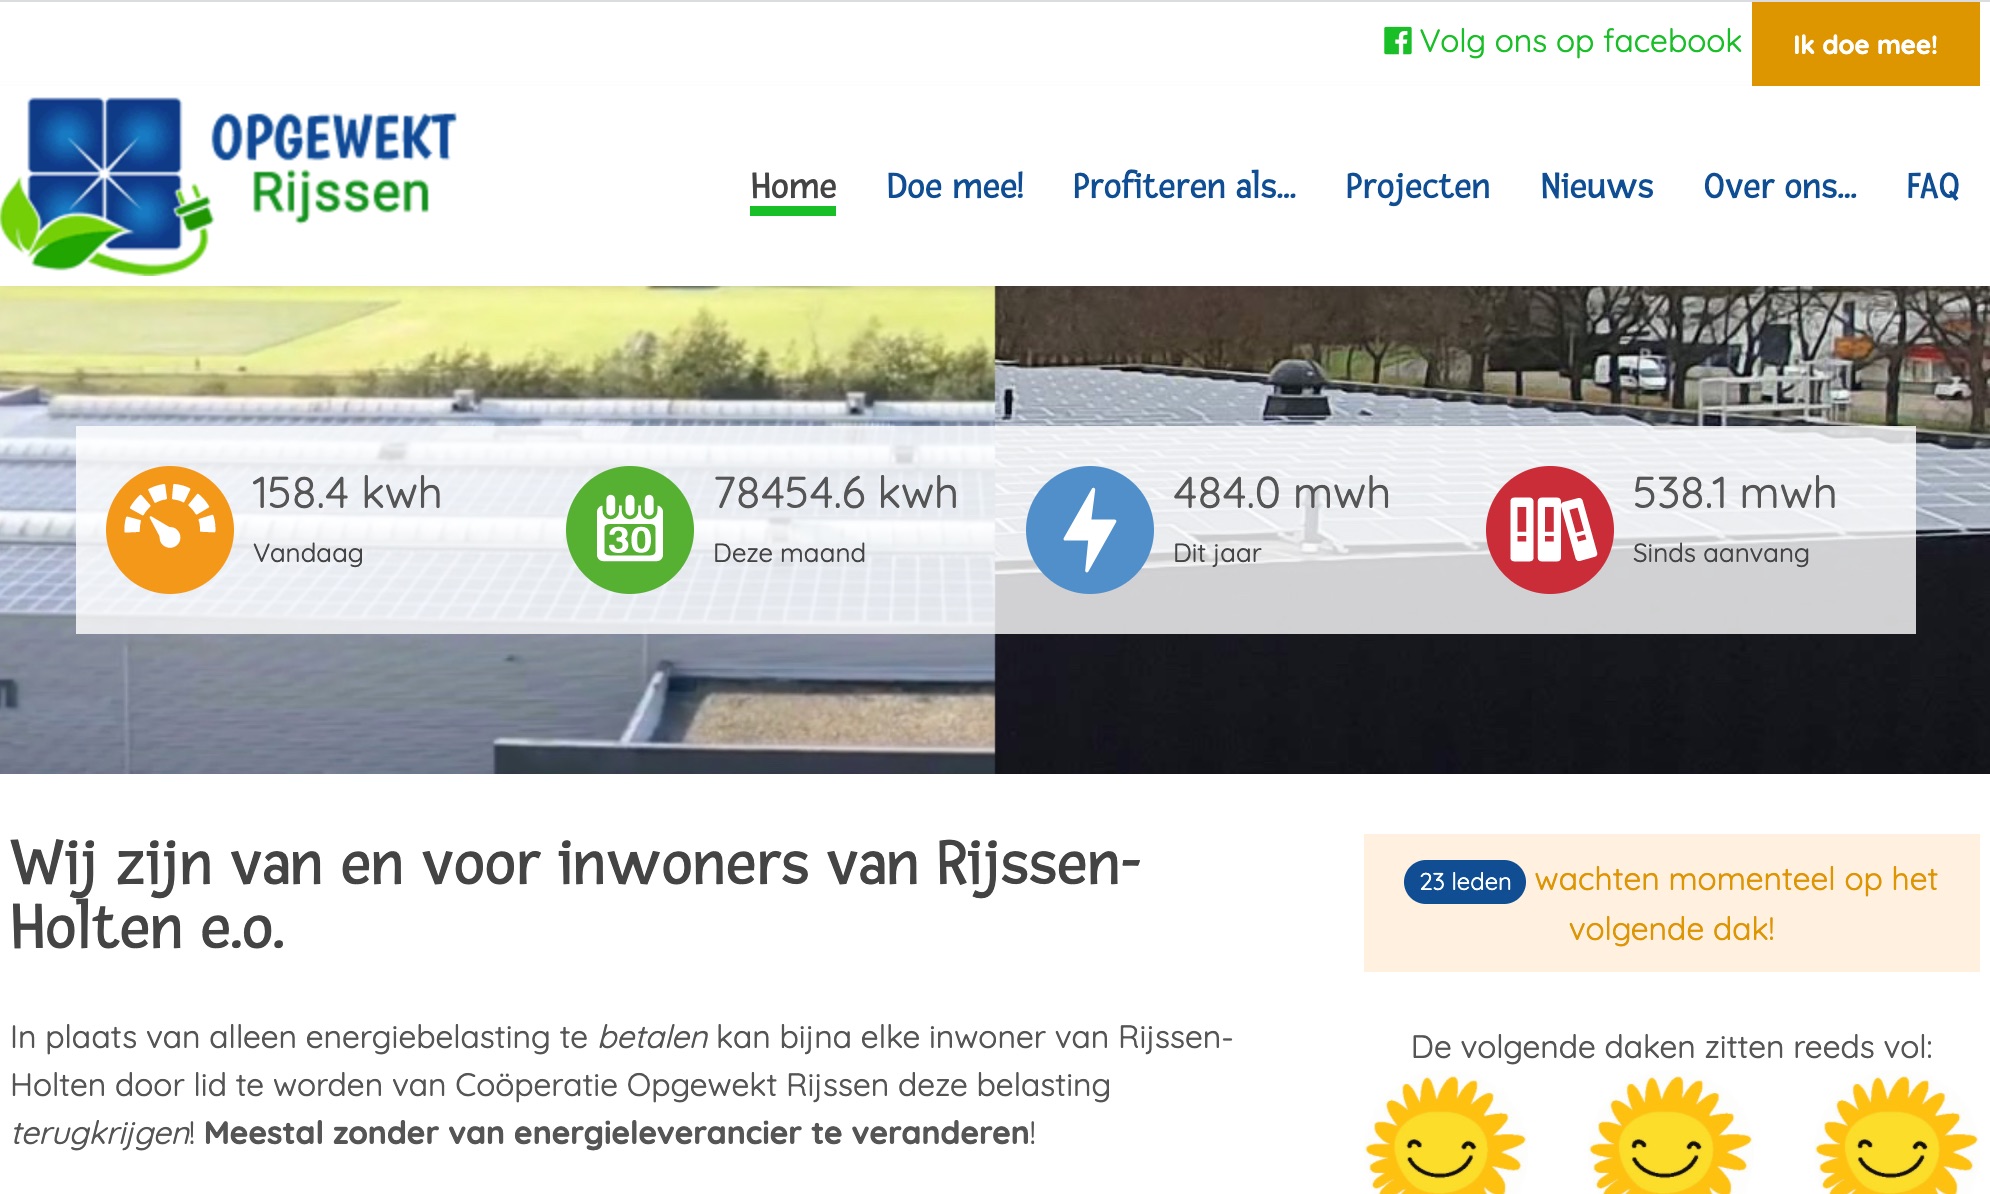Expand the Over ons... menu

coord(1780,187)
